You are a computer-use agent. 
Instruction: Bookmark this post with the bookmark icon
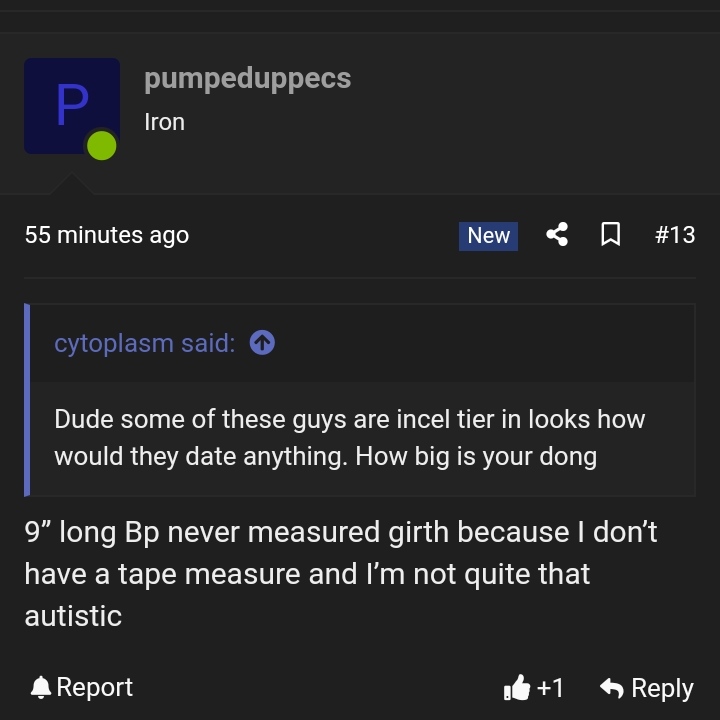coord(611,235)
